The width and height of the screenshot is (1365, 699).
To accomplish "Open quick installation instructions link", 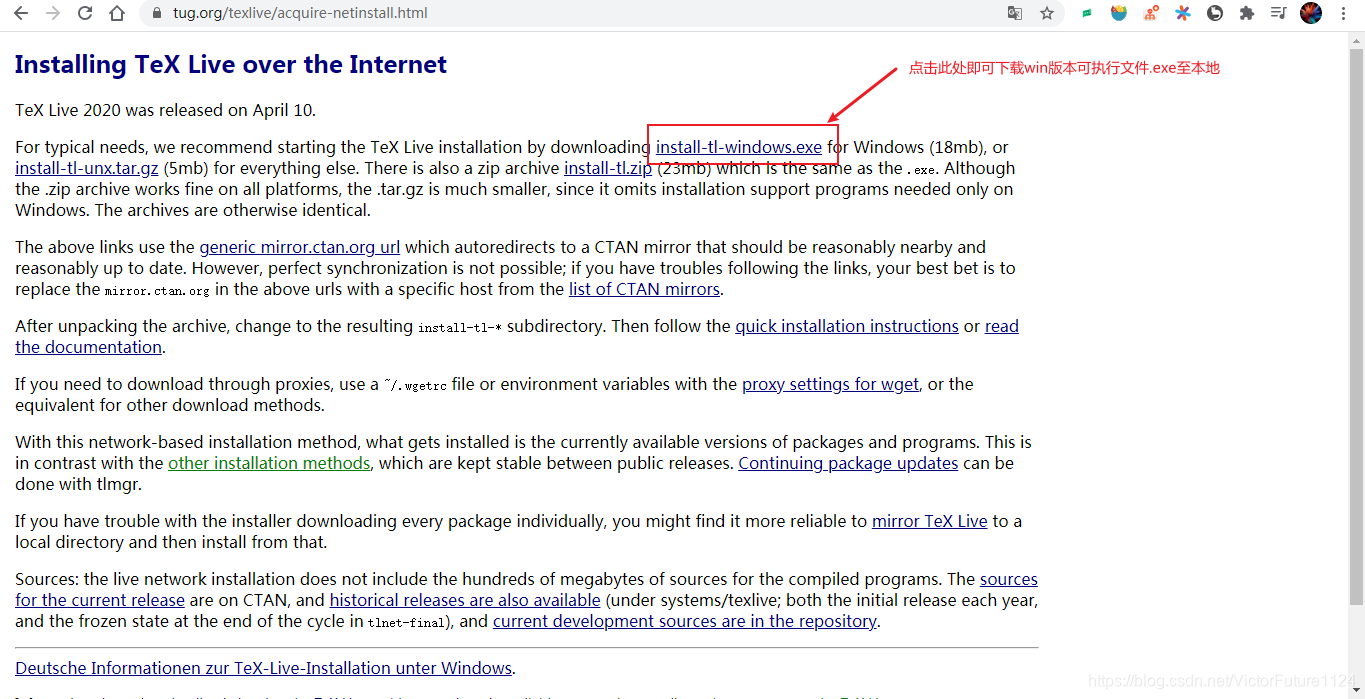I will point(847,326).
